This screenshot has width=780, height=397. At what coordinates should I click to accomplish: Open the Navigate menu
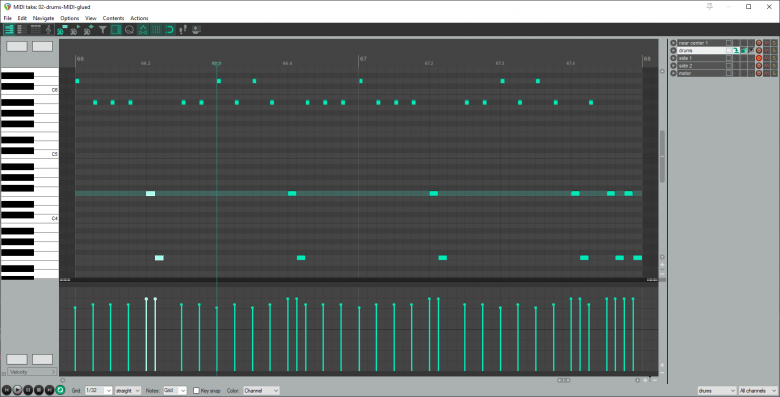(43, 18)
